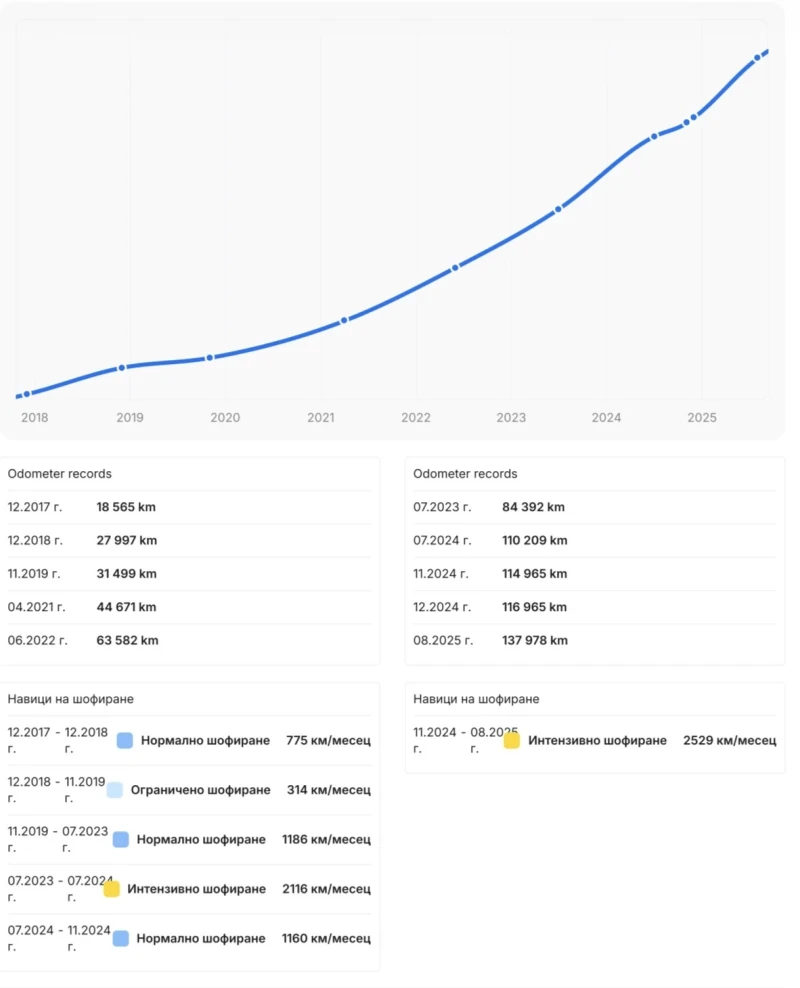This screenshot has height=988, width=800.
Task: Click the yellow swatch for 11.2024 - 08.2025
Action: [x=511, y=741]
